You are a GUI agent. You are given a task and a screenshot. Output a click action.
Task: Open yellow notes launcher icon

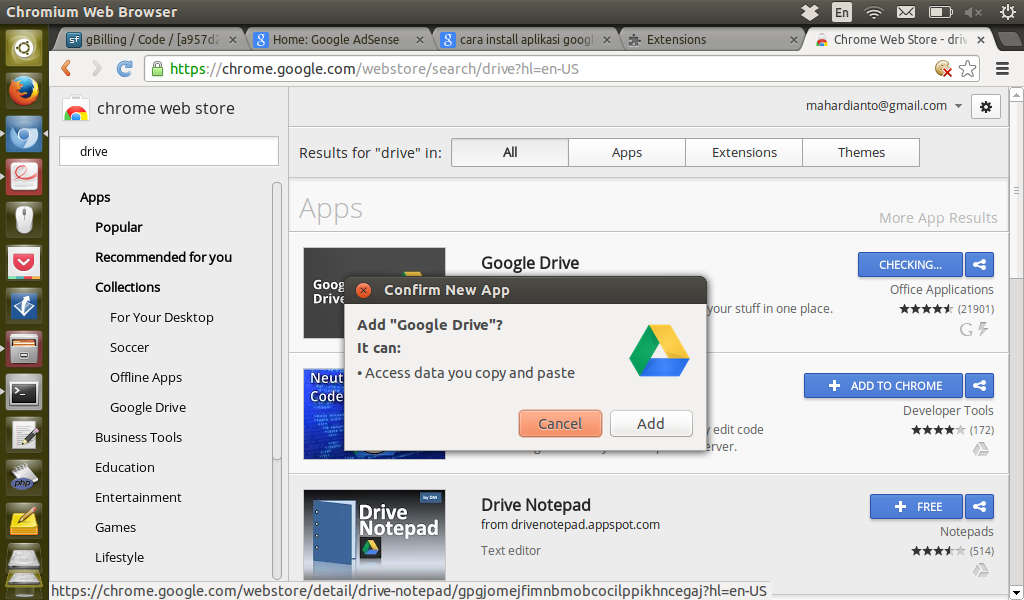24,522
